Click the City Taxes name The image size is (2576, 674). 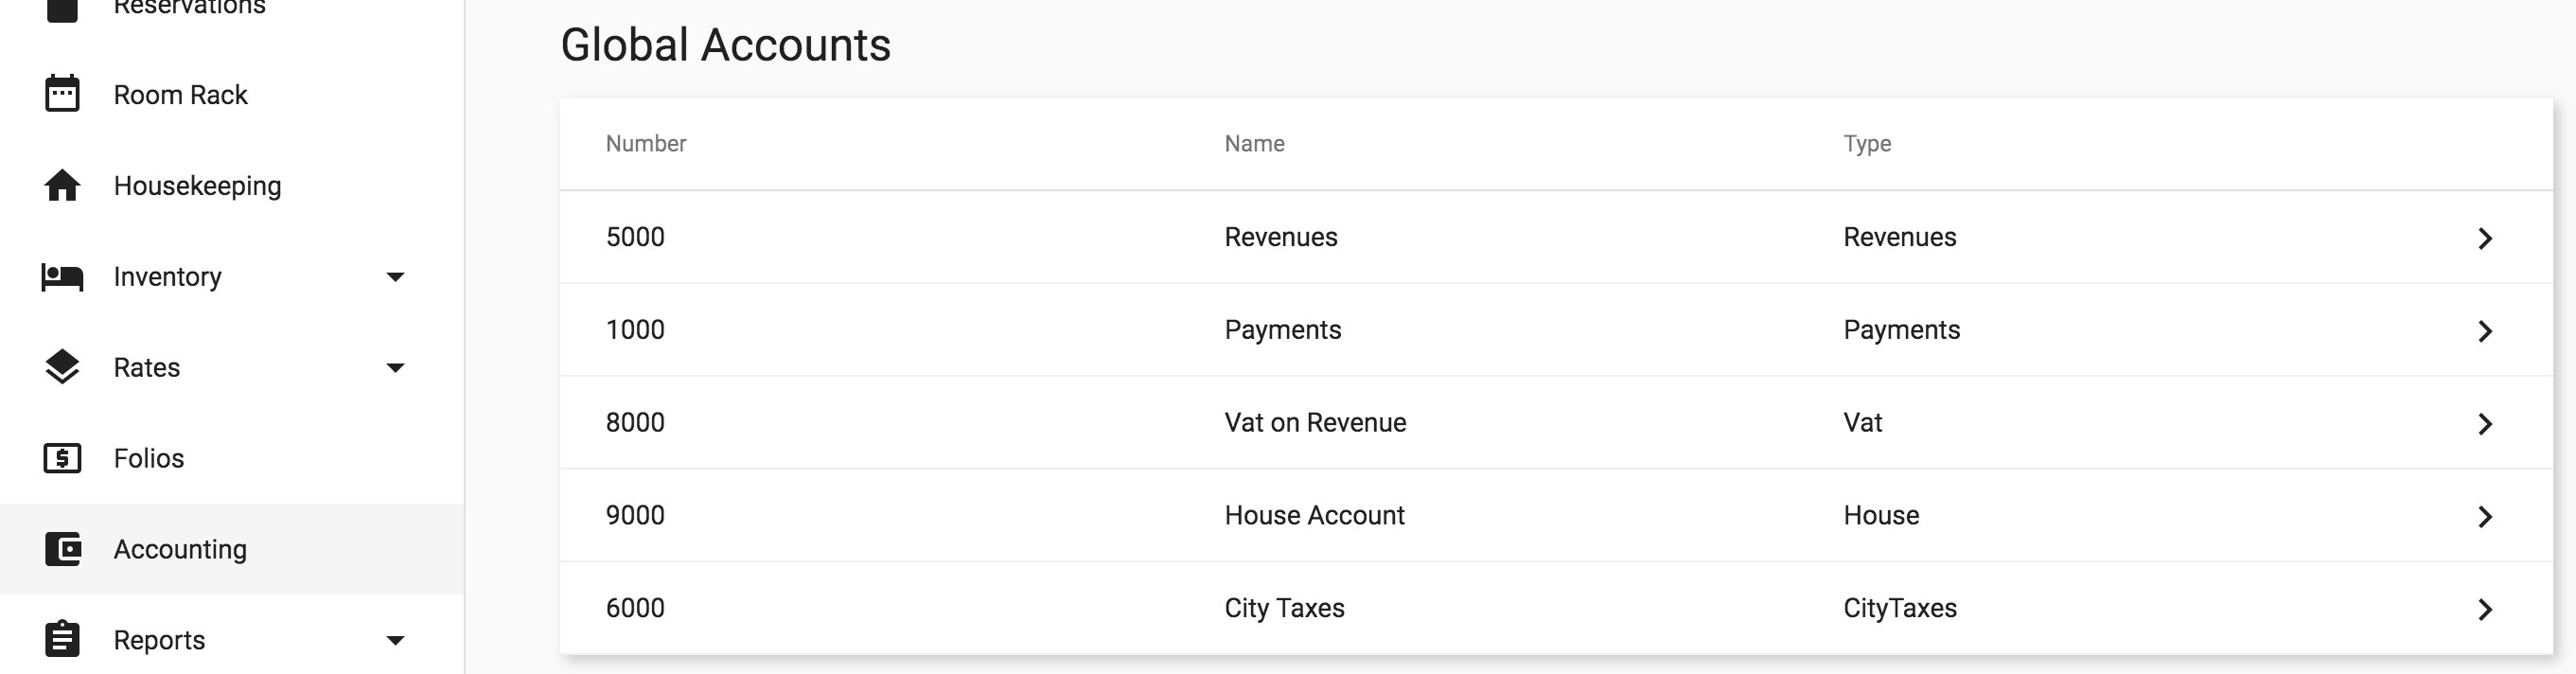coord(1284,609)
